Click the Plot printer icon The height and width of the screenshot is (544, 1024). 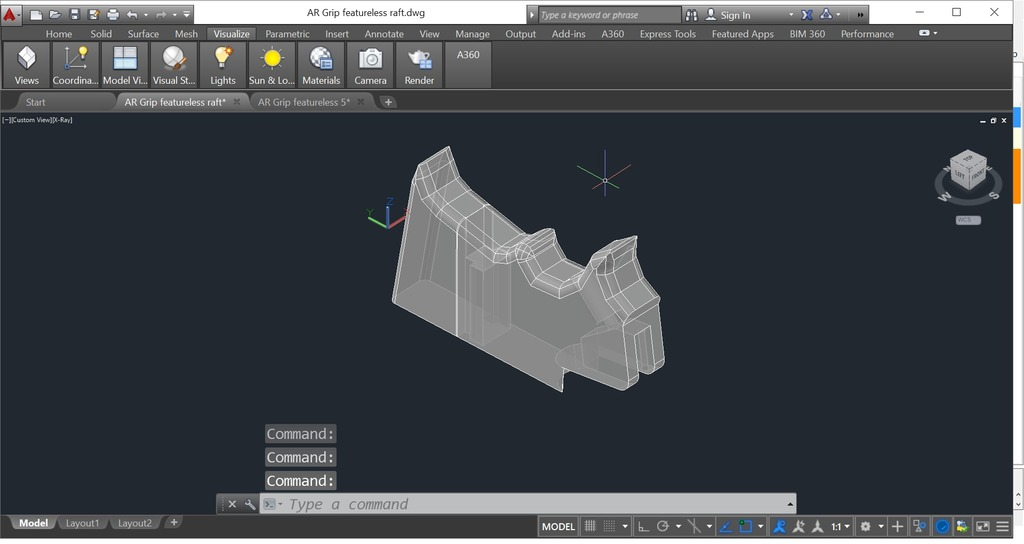[x=112, y=15]
